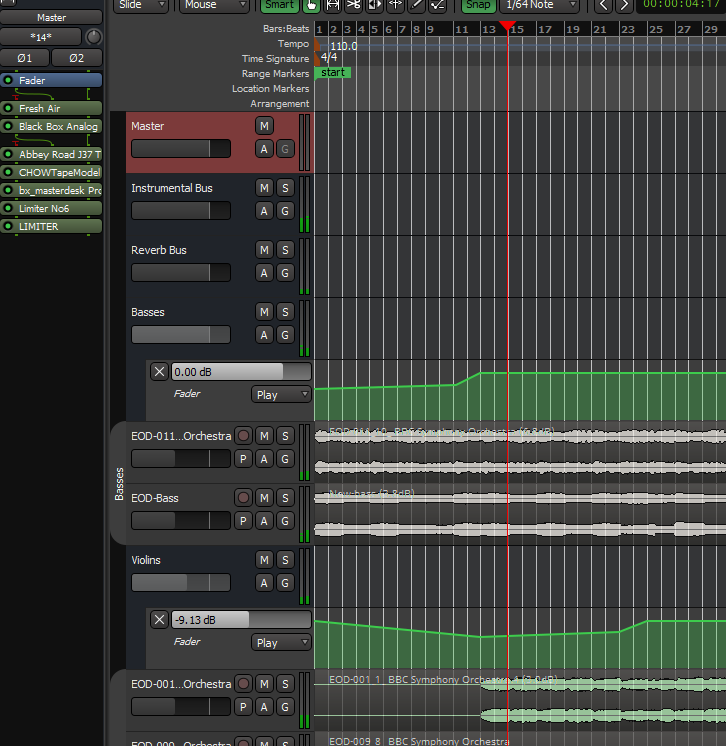
Task: Toggle the Snap button
Action: 478,4
